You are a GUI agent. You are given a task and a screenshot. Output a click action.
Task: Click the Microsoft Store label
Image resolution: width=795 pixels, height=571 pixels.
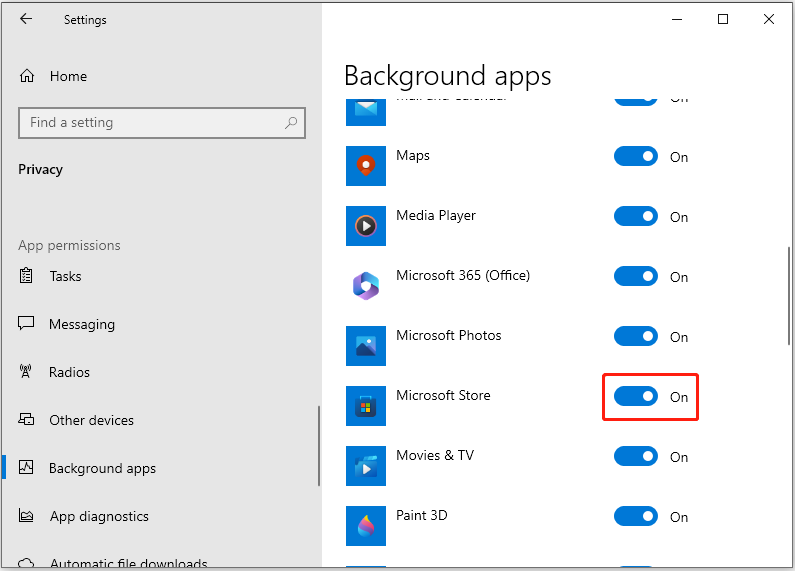click(443, 395)
